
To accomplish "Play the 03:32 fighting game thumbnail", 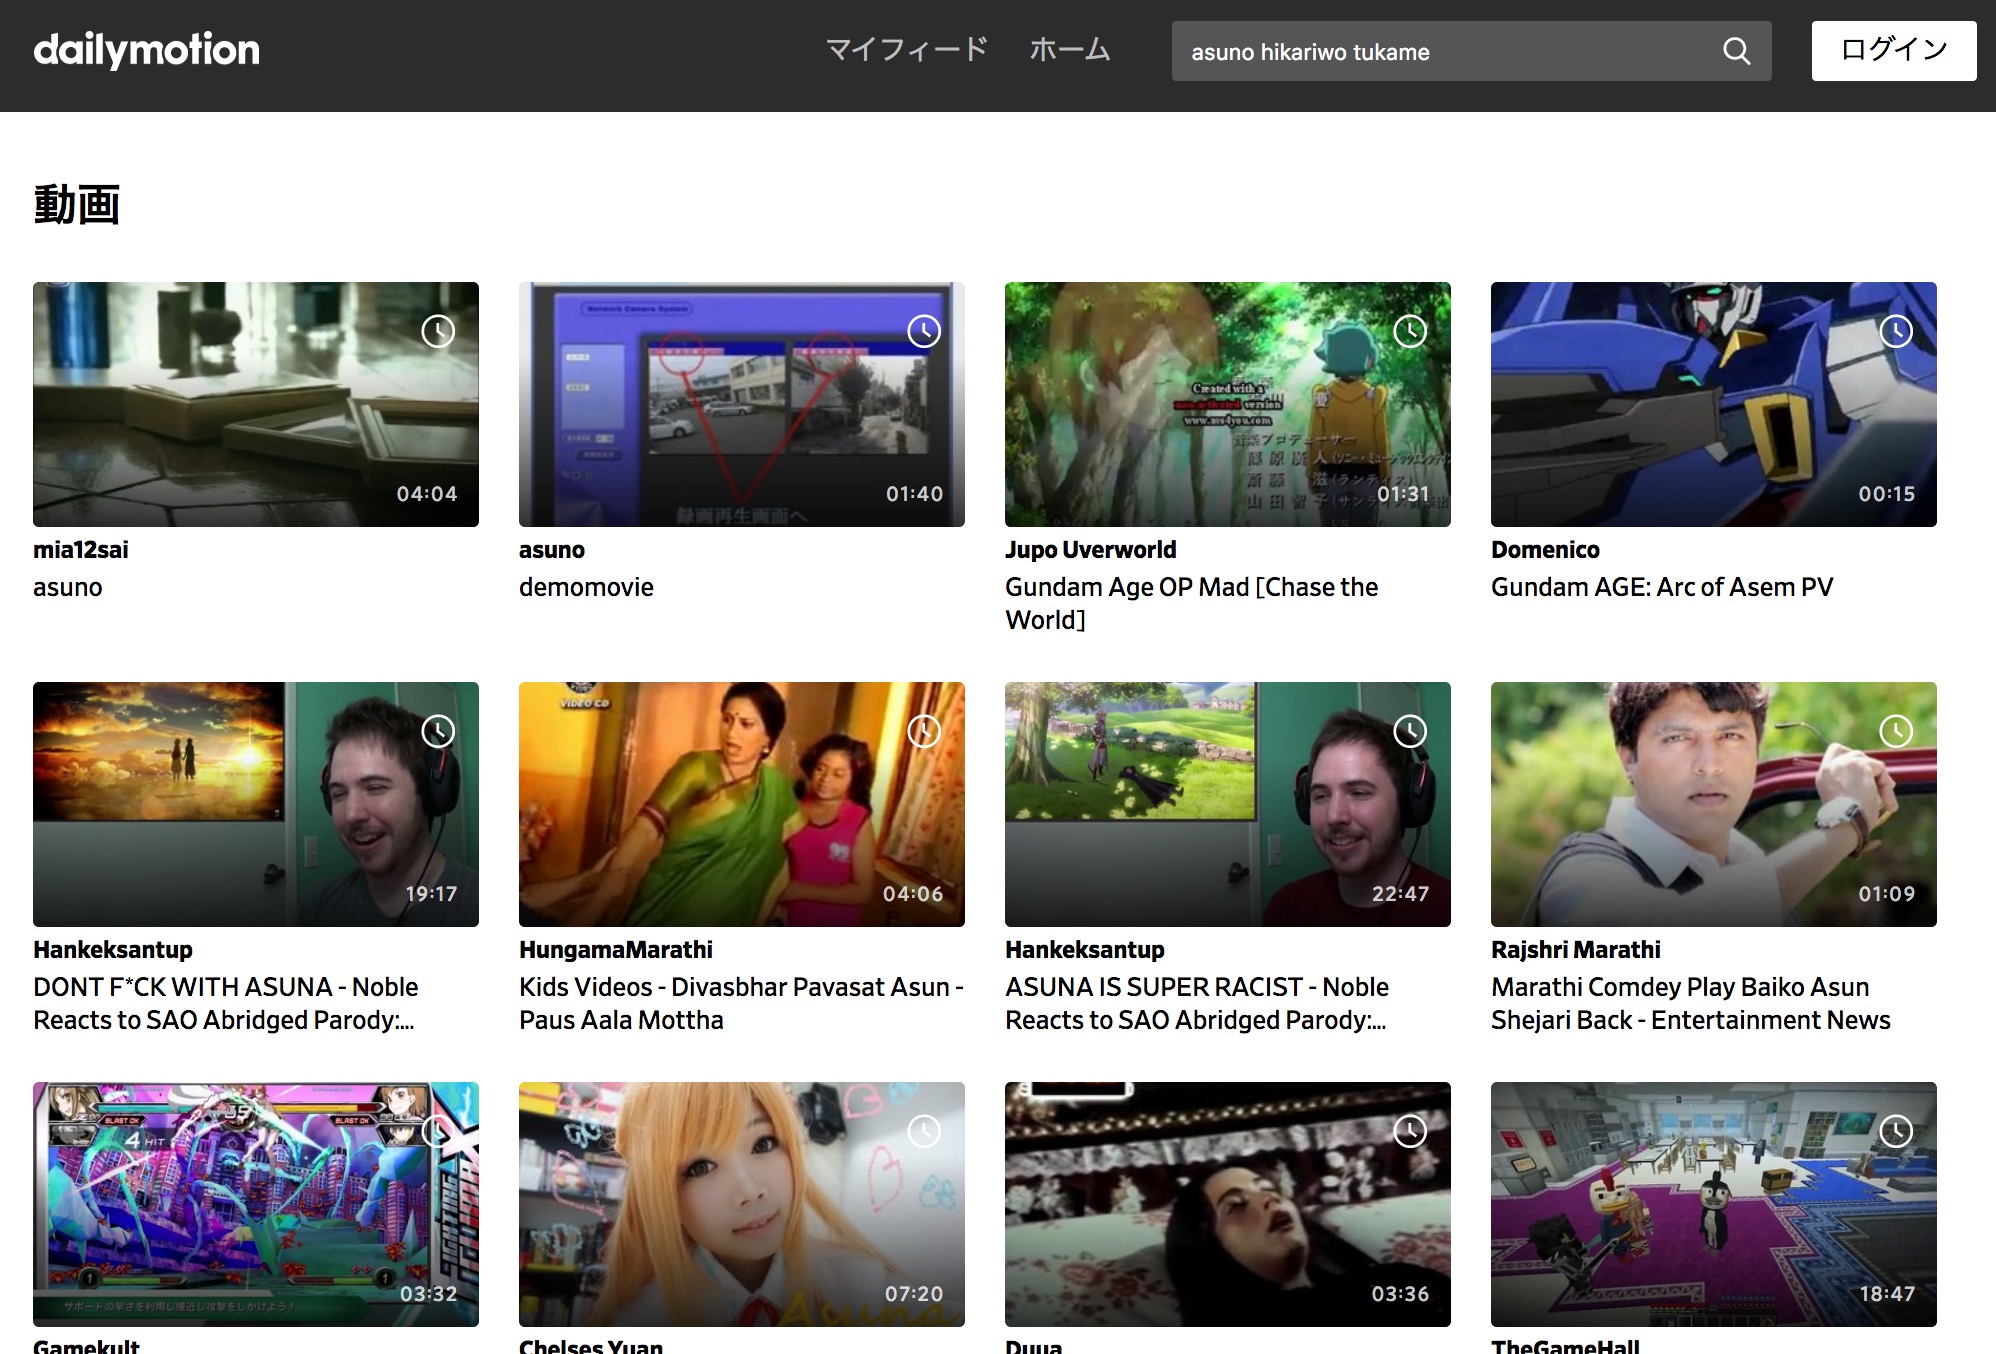I will (x=256, y=1204).
